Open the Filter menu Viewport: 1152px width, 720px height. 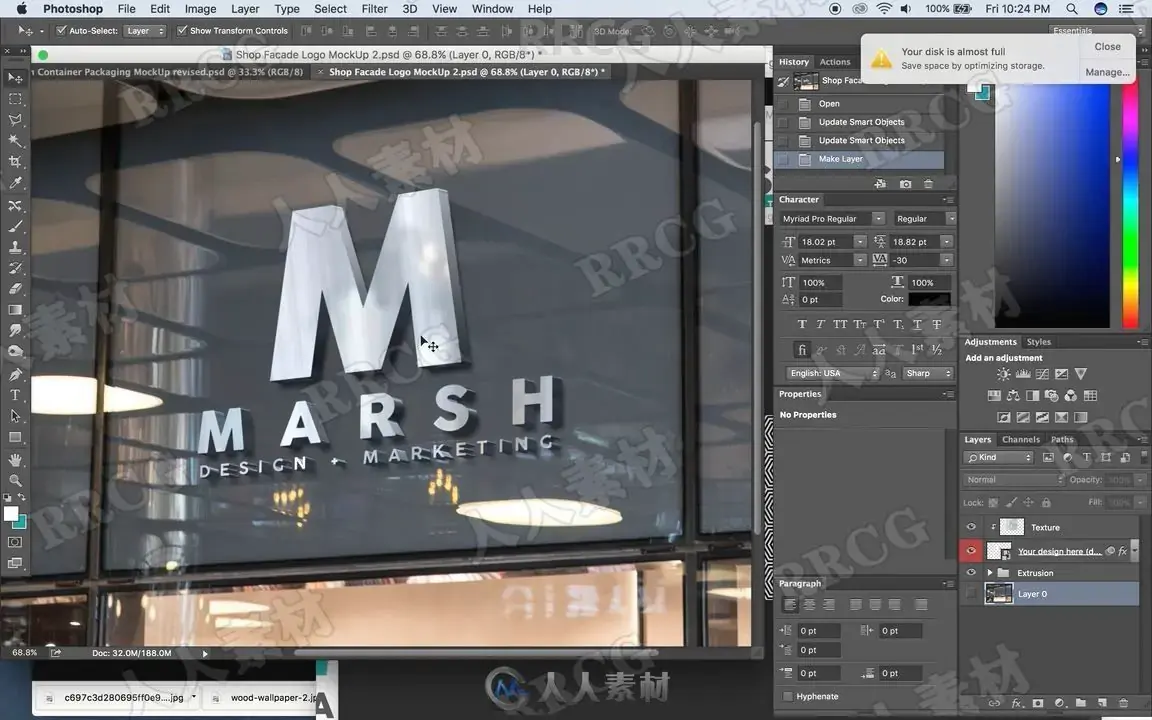coord(374,9)
